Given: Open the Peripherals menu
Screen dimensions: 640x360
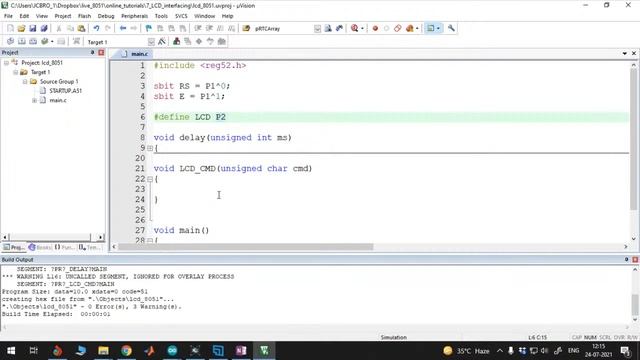Looking at the screenshot, I should point(134,16).
